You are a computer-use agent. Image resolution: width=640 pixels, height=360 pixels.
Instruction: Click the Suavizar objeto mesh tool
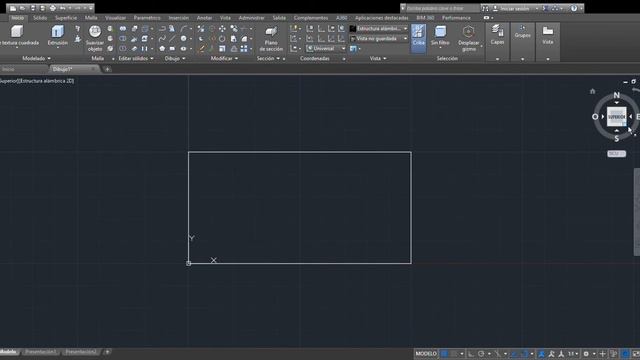pyautogui.click(x=95, y=38)
